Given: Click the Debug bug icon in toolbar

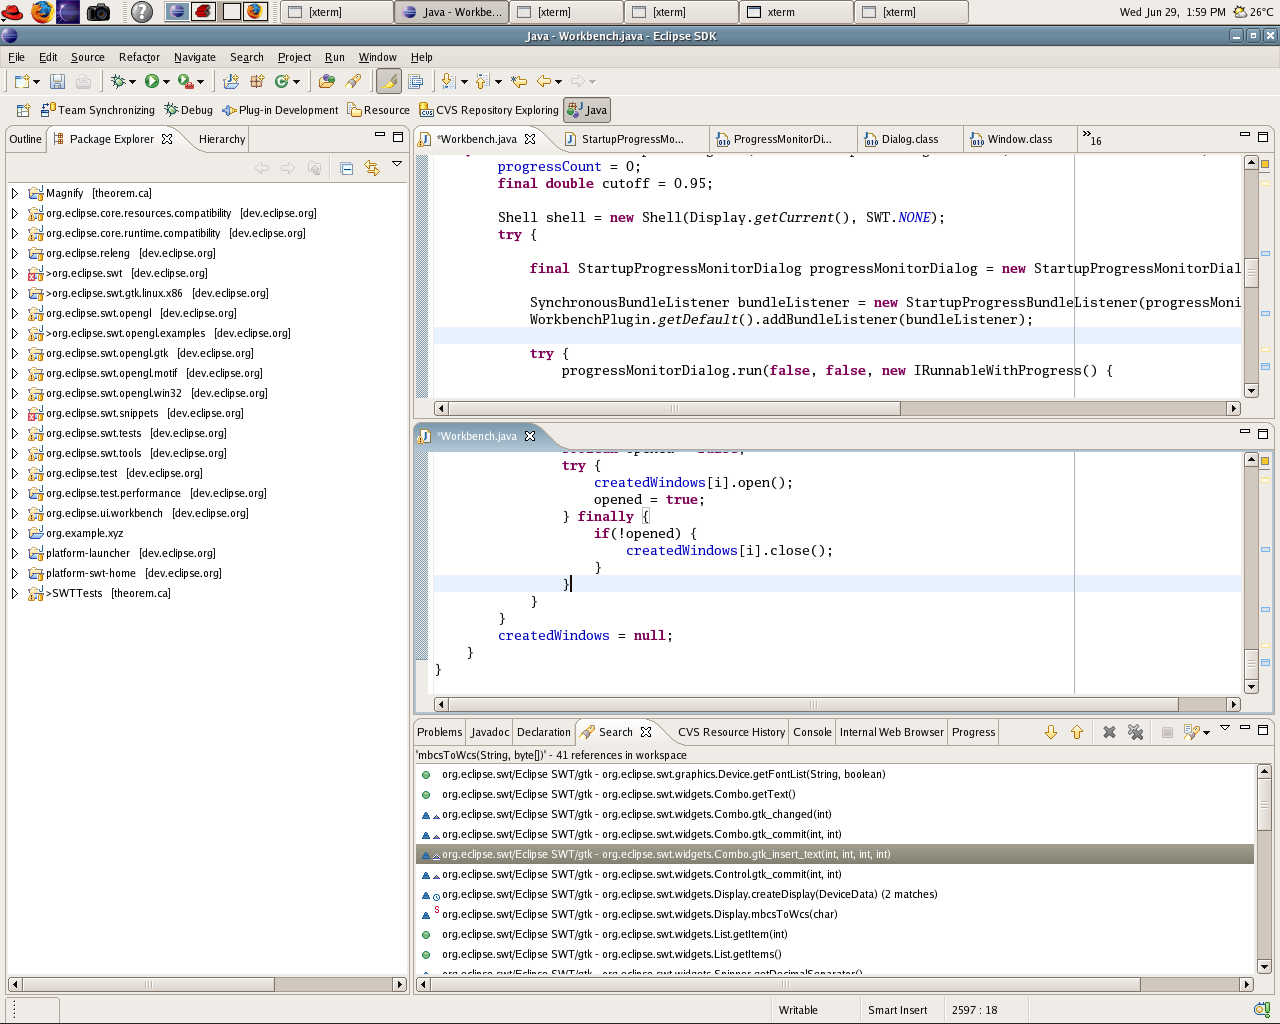Looking at the screenshot, I should coord(119,82).
